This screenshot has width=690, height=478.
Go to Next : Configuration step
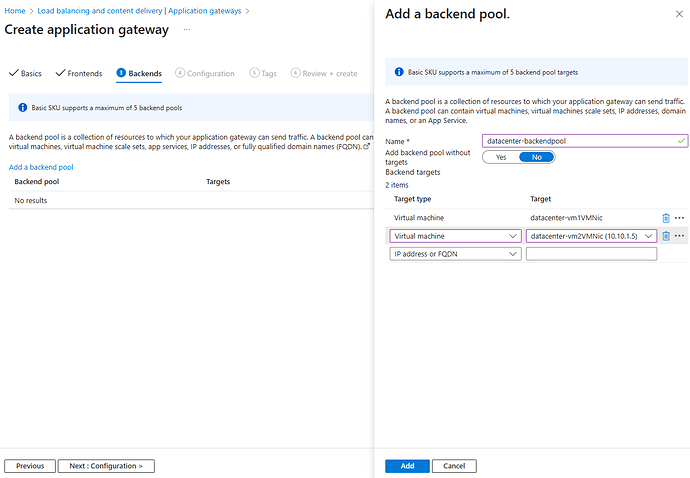(x=106, y=466)
